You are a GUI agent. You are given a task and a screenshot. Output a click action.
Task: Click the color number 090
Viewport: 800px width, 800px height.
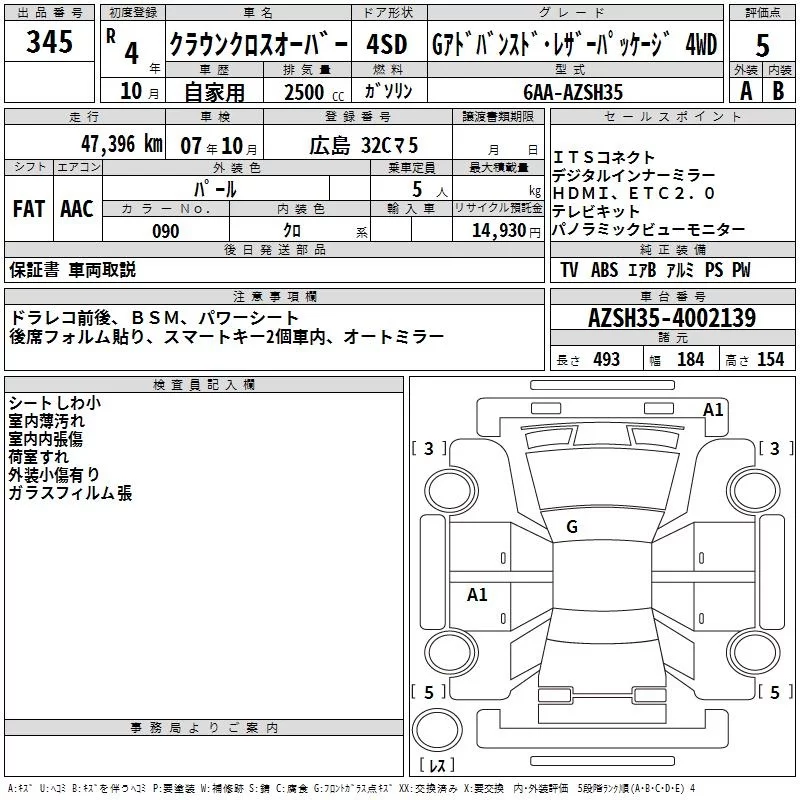165,231
